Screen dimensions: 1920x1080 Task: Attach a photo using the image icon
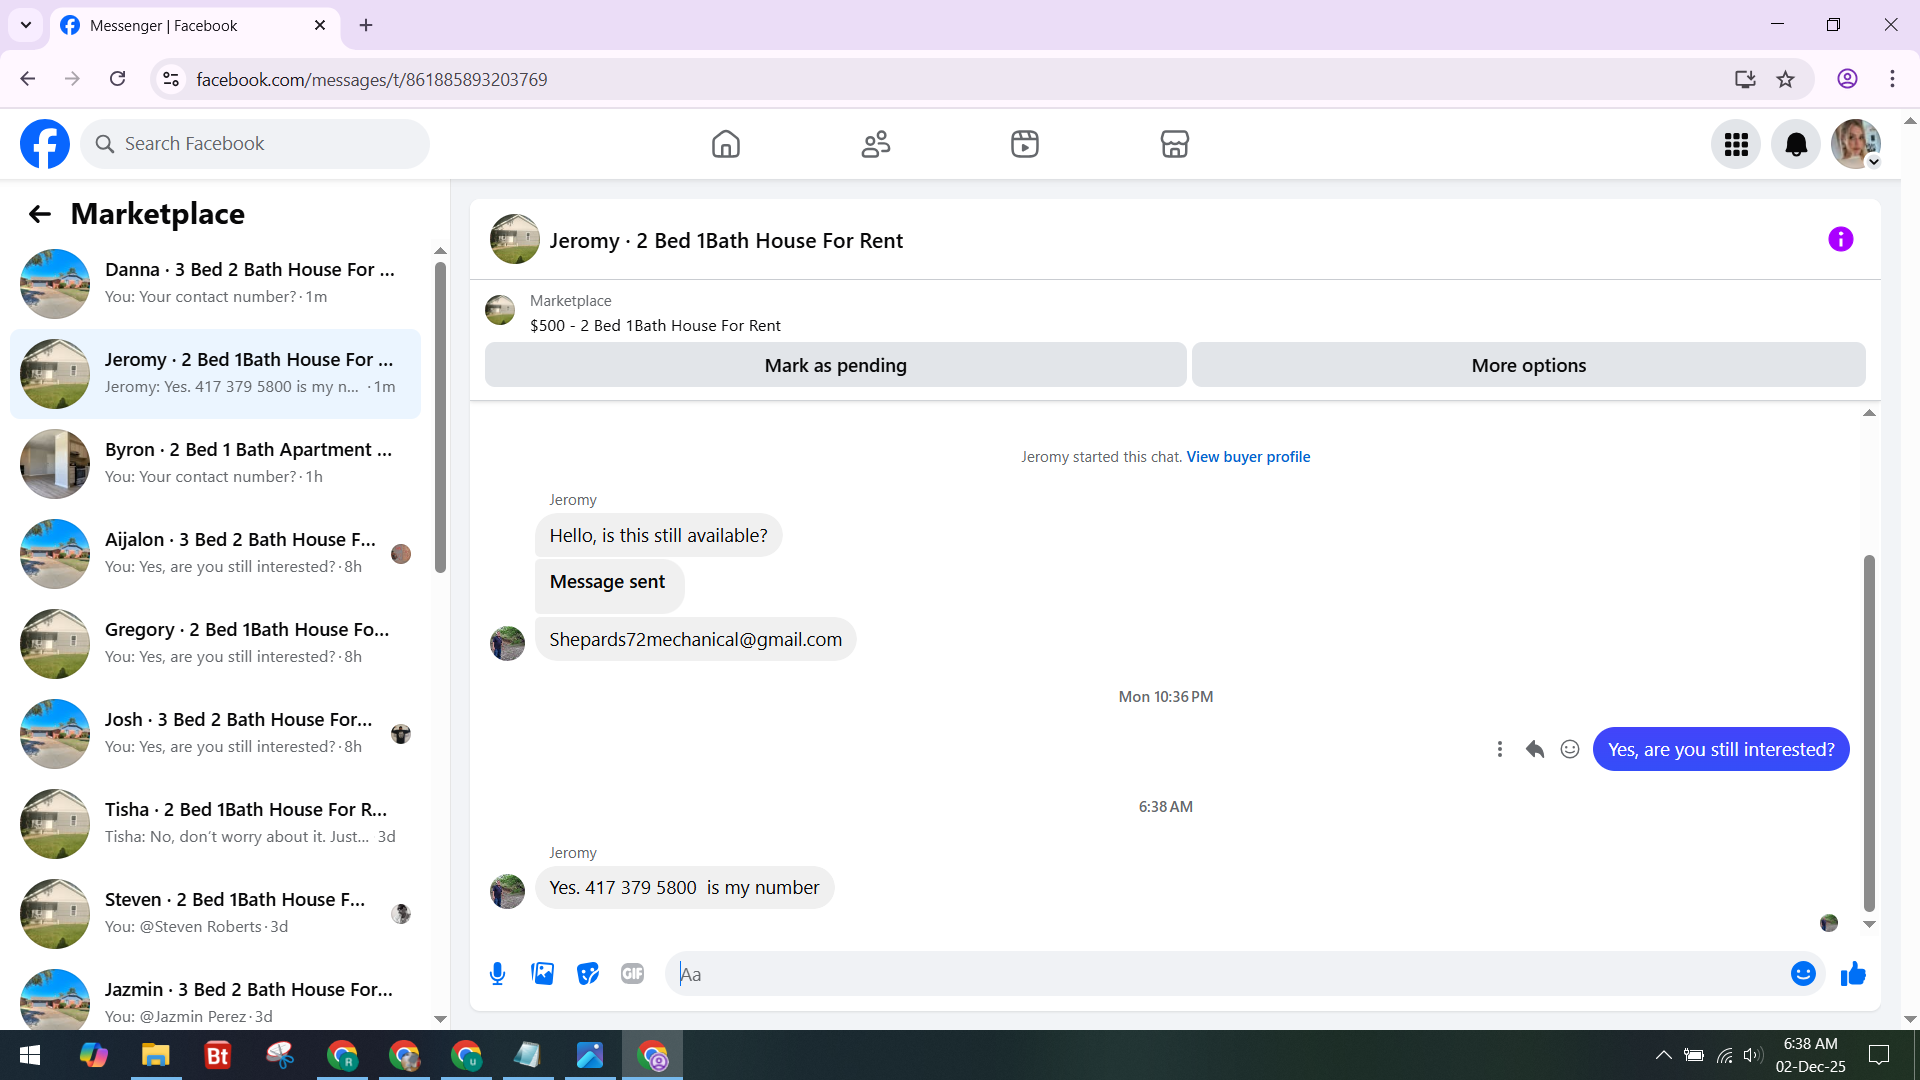tap(542, 974)
